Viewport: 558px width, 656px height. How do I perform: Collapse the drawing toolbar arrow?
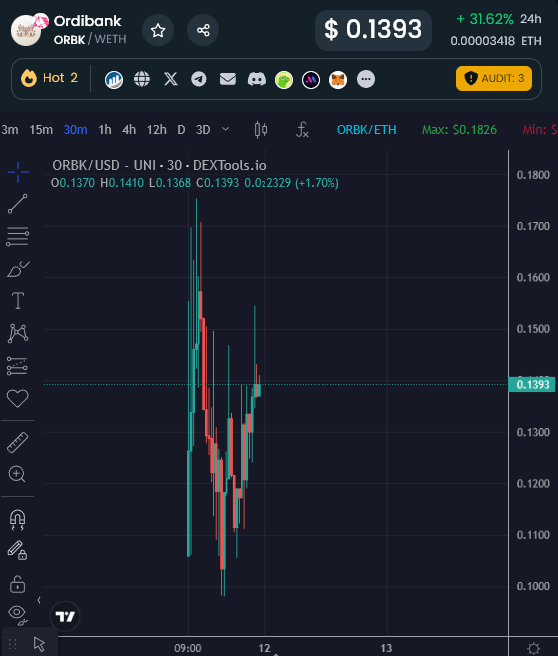pyautogui.click(x=39, y=600)
